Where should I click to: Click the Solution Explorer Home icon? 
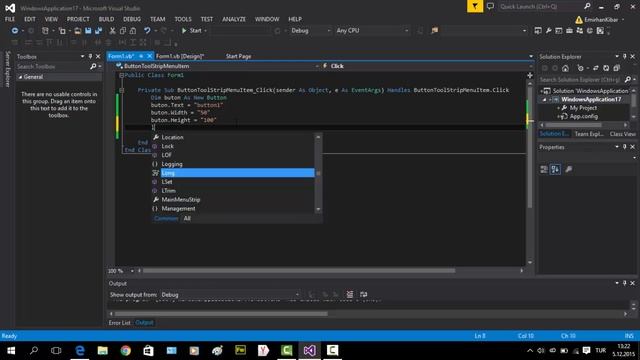(x=565, y=68)
